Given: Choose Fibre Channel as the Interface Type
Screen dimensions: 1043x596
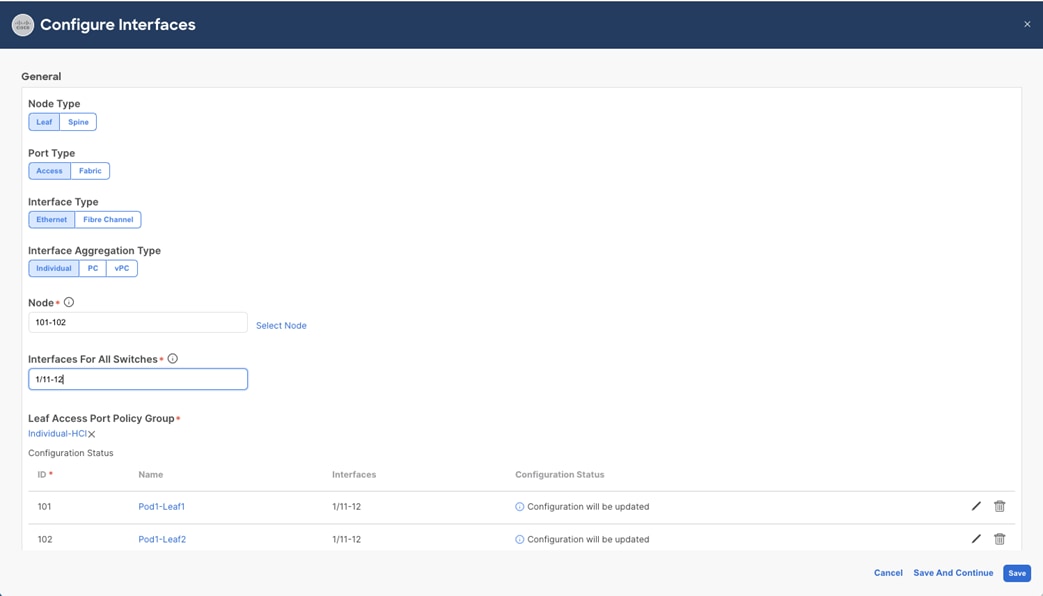Looking at the screenshot, I should [x=107, y=219].
